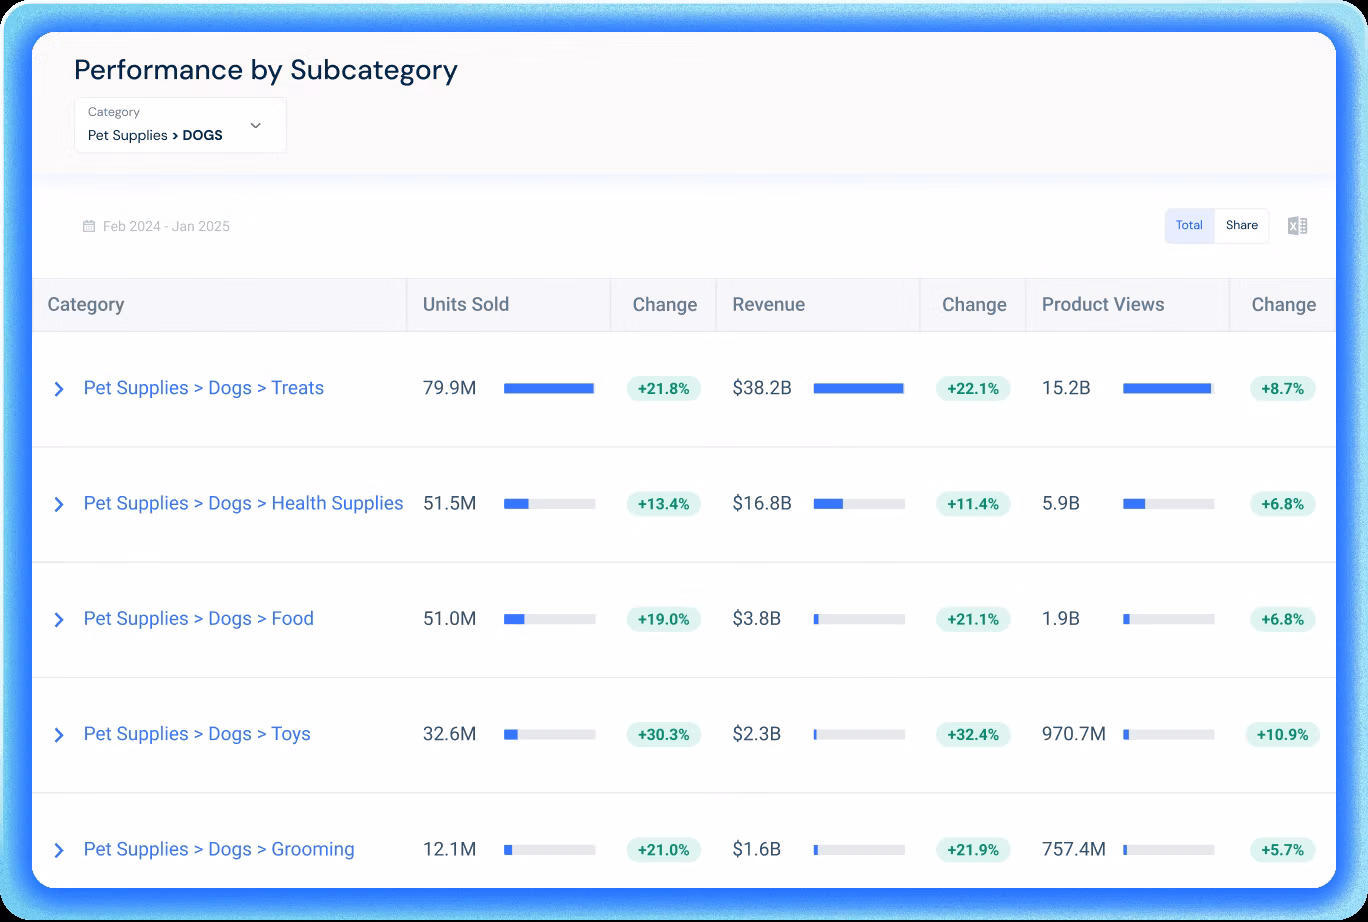This screenshot has width=1368, height=922.
Task: Click the Pet Supplies > Dogs > Toys link
Action: coord(197,734)
